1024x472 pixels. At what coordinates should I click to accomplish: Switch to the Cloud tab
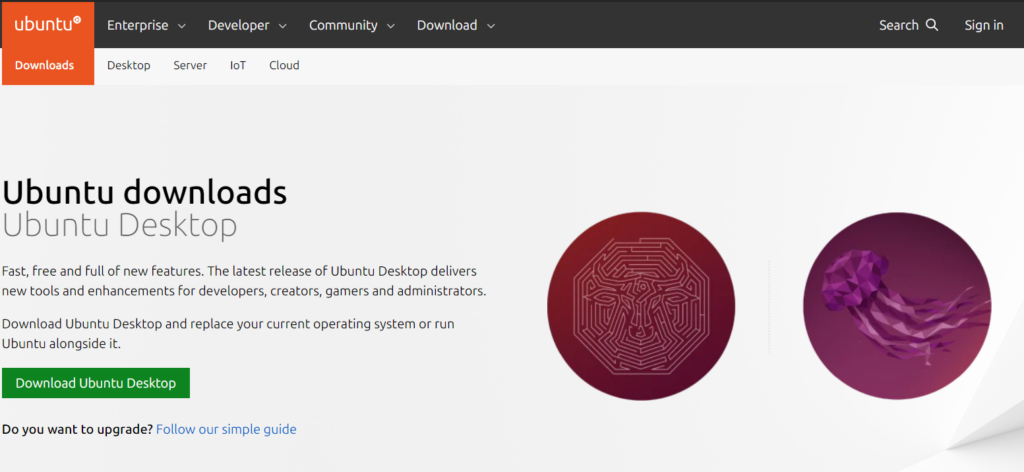pos(284,65)
